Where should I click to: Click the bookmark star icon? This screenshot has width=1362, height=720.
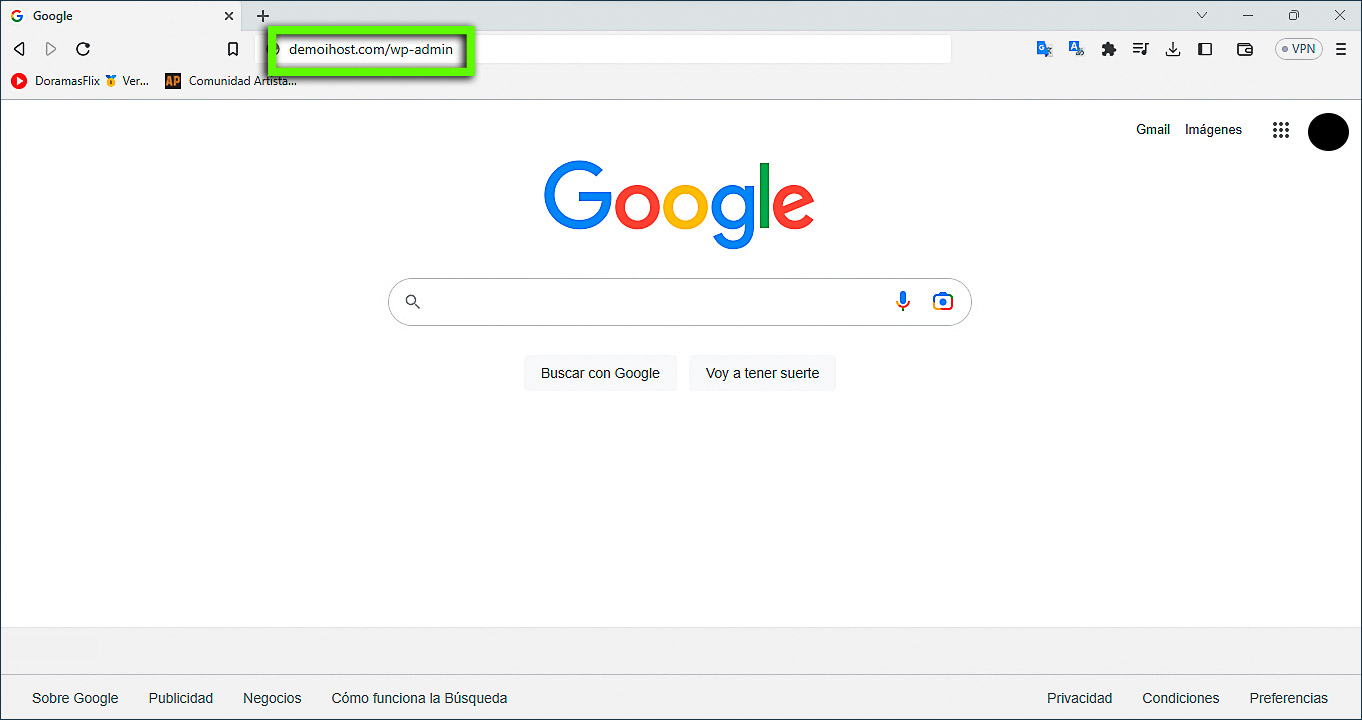tap(233, 48)
